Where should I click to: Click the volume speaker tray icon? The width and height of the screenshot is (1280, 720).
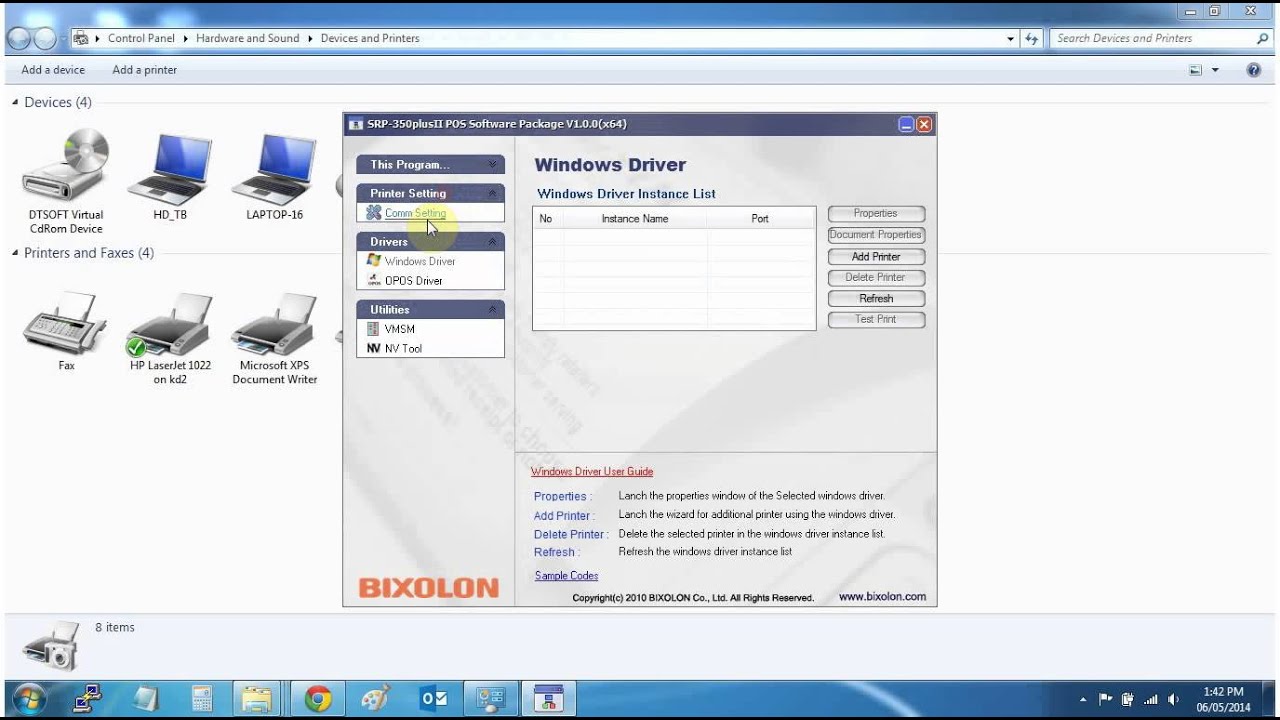pyautogui.click(x=1173, y=699)
